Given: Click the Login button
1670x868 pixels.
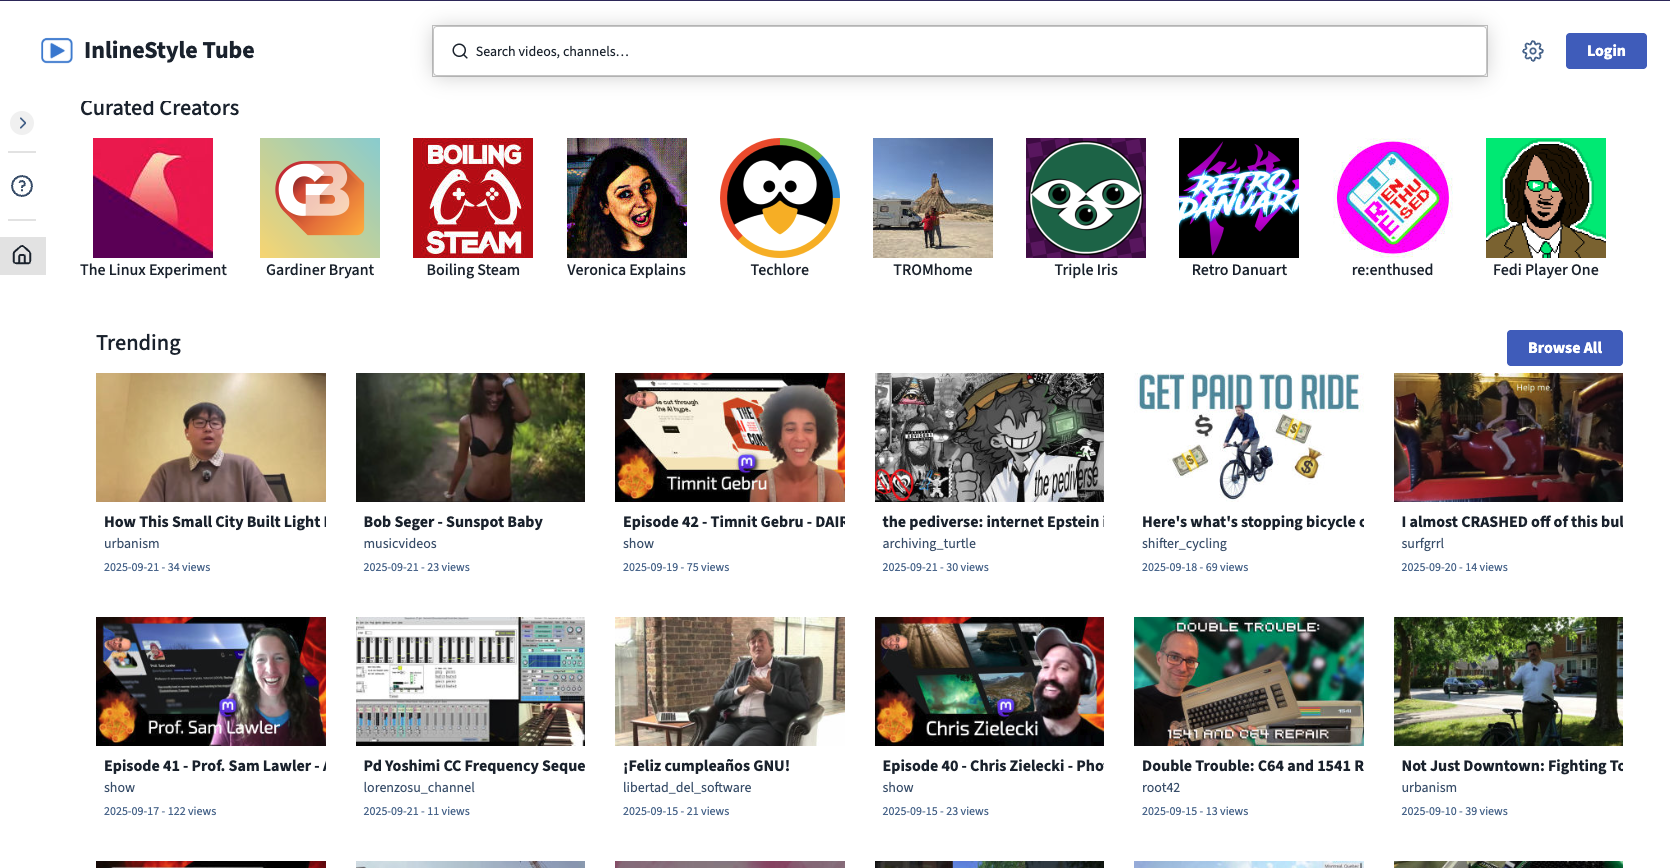Looking at the screenshot, I should click(1605, 51).
